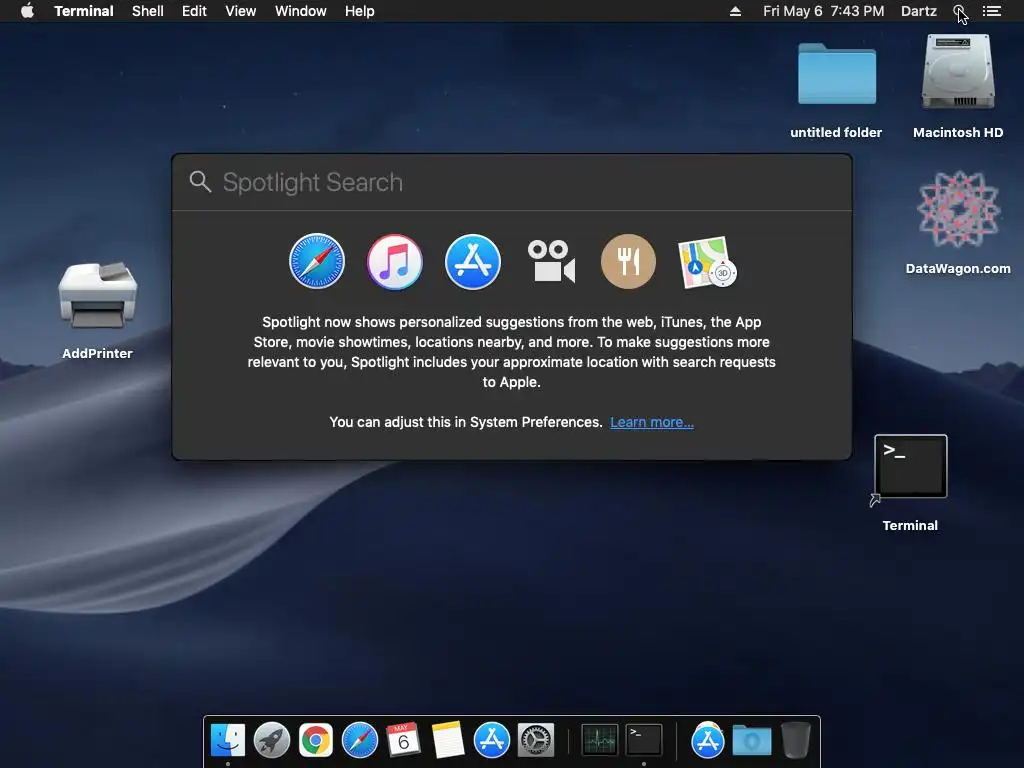Click the date and time in menu bar
The height and width of the screenshot is (768, 1024).
tap(824, 11)
